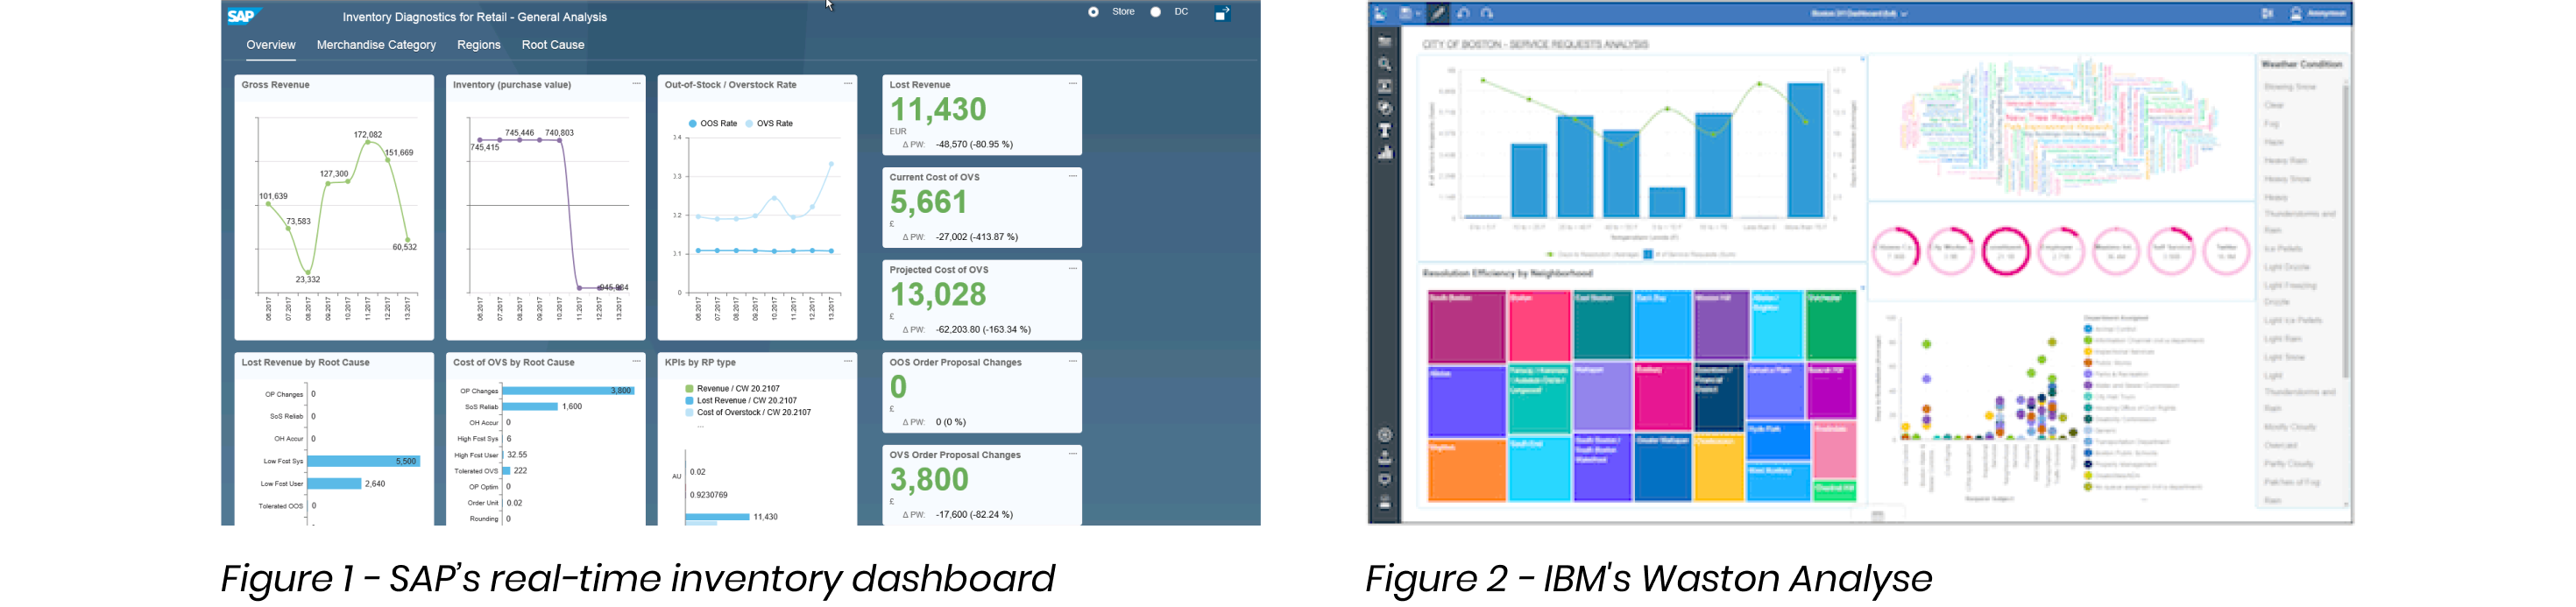
Task: Open options menu of Cost of OVS by Root Cause card
Action: 636,362
